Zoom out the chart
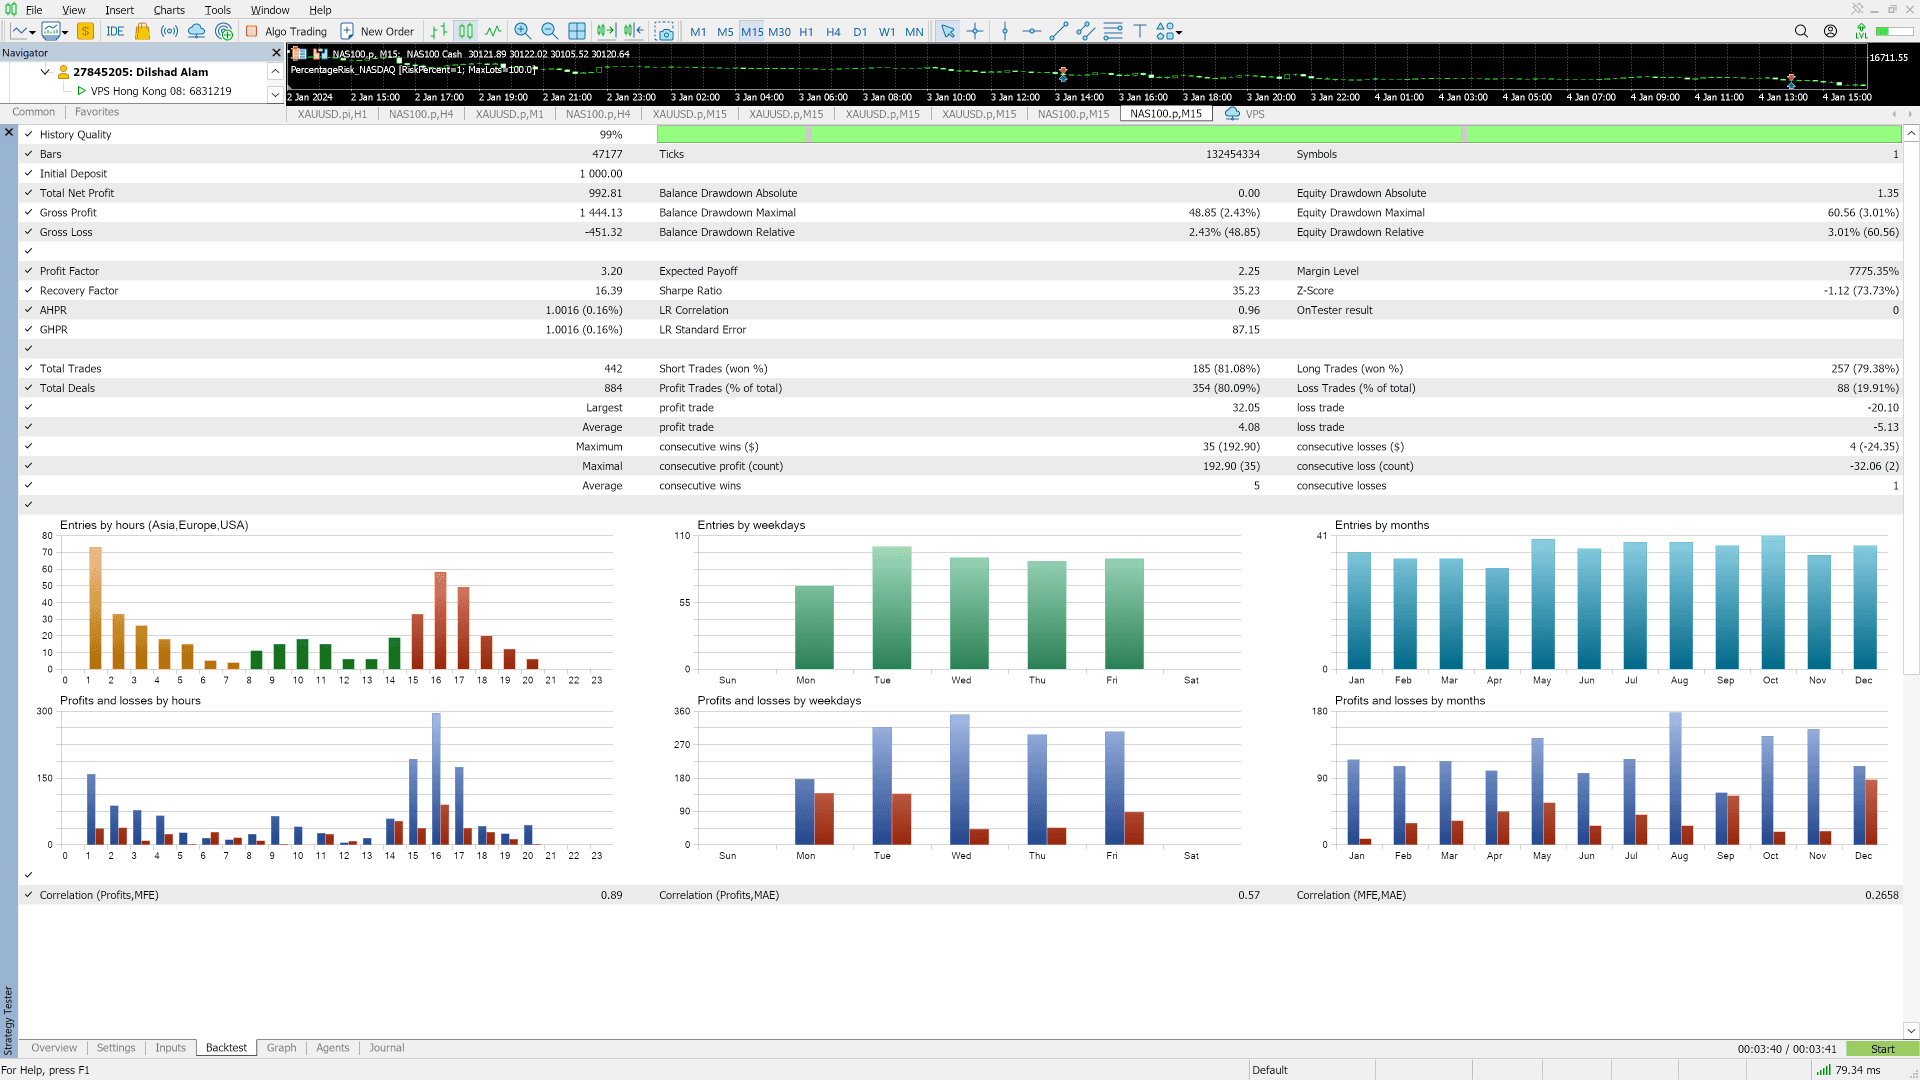 click(549, 31)
